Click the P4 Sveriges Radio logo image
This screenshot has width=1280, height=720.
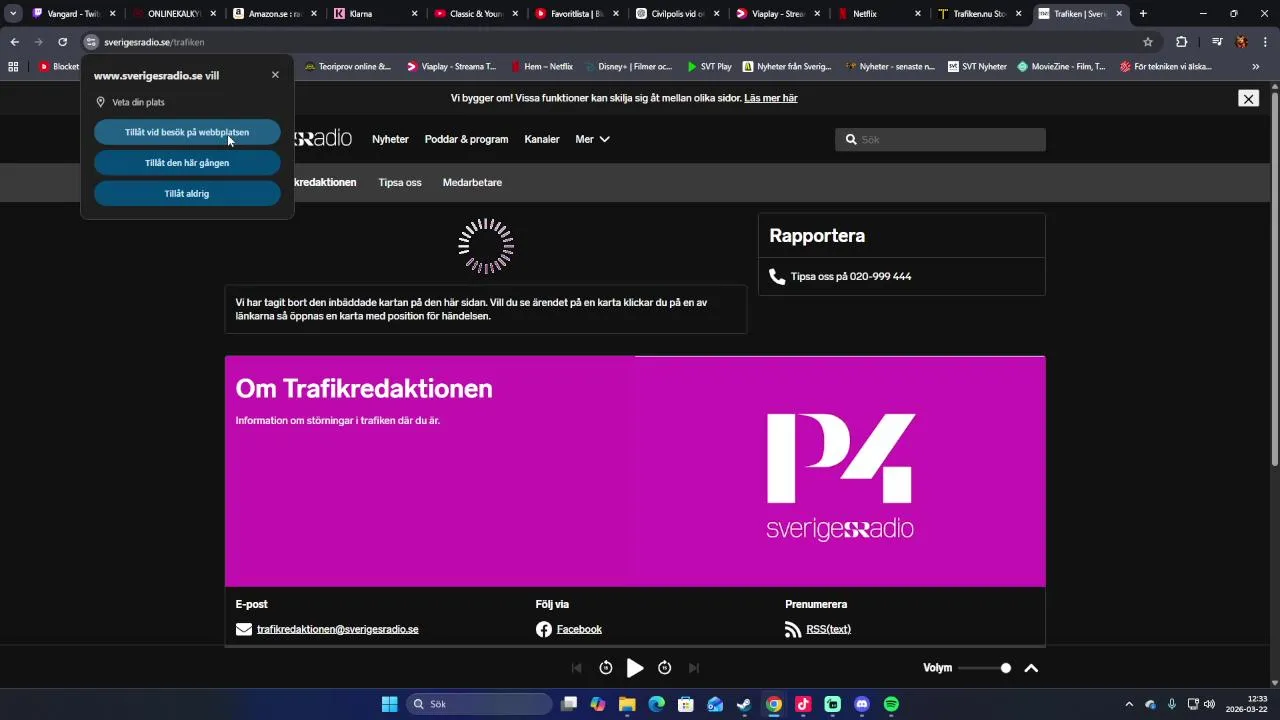[x=840, y=477]
